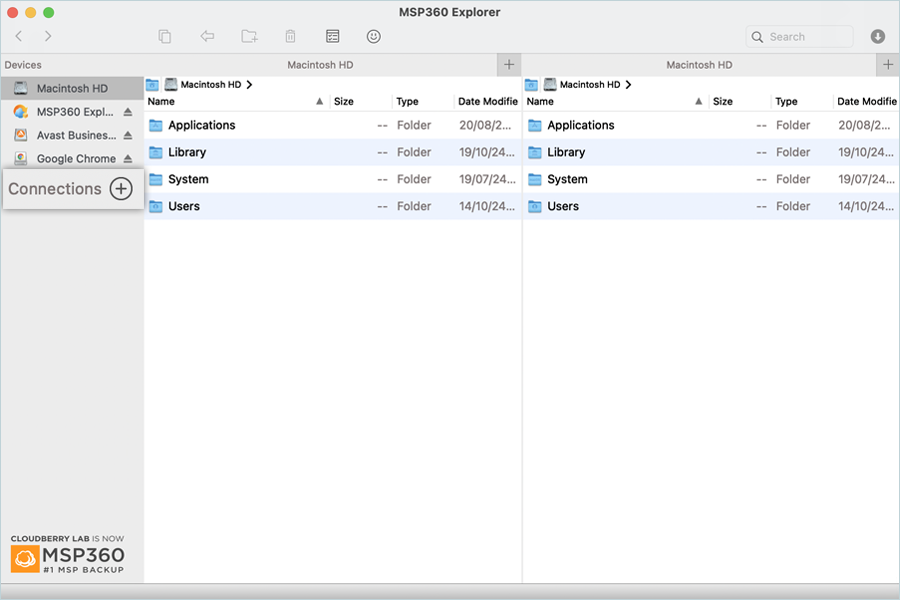The height and width of the screenshot is (600, 900).
Task: Add a new connection with plus icon
Action: click(x=121, y=189)
